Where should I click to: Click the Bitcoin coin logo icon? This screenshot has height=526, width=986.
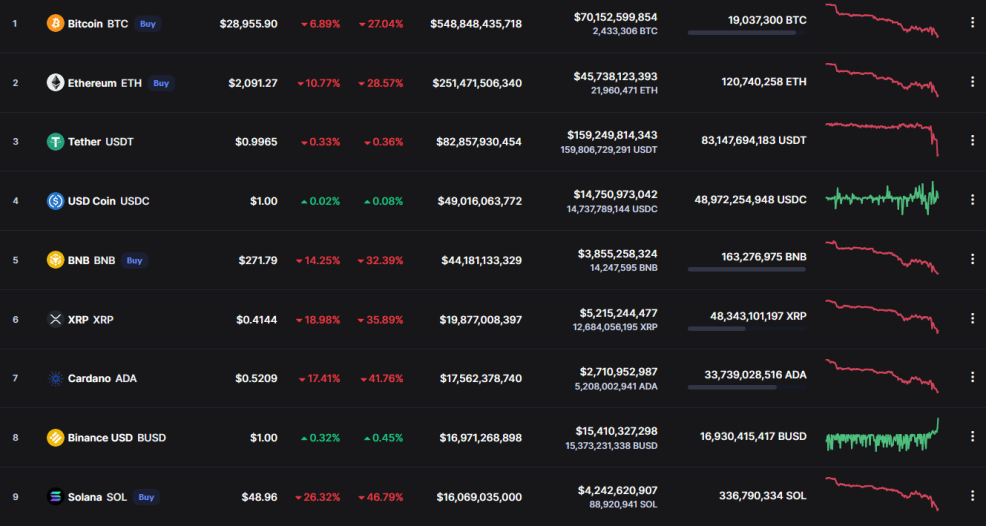point(55,24)
